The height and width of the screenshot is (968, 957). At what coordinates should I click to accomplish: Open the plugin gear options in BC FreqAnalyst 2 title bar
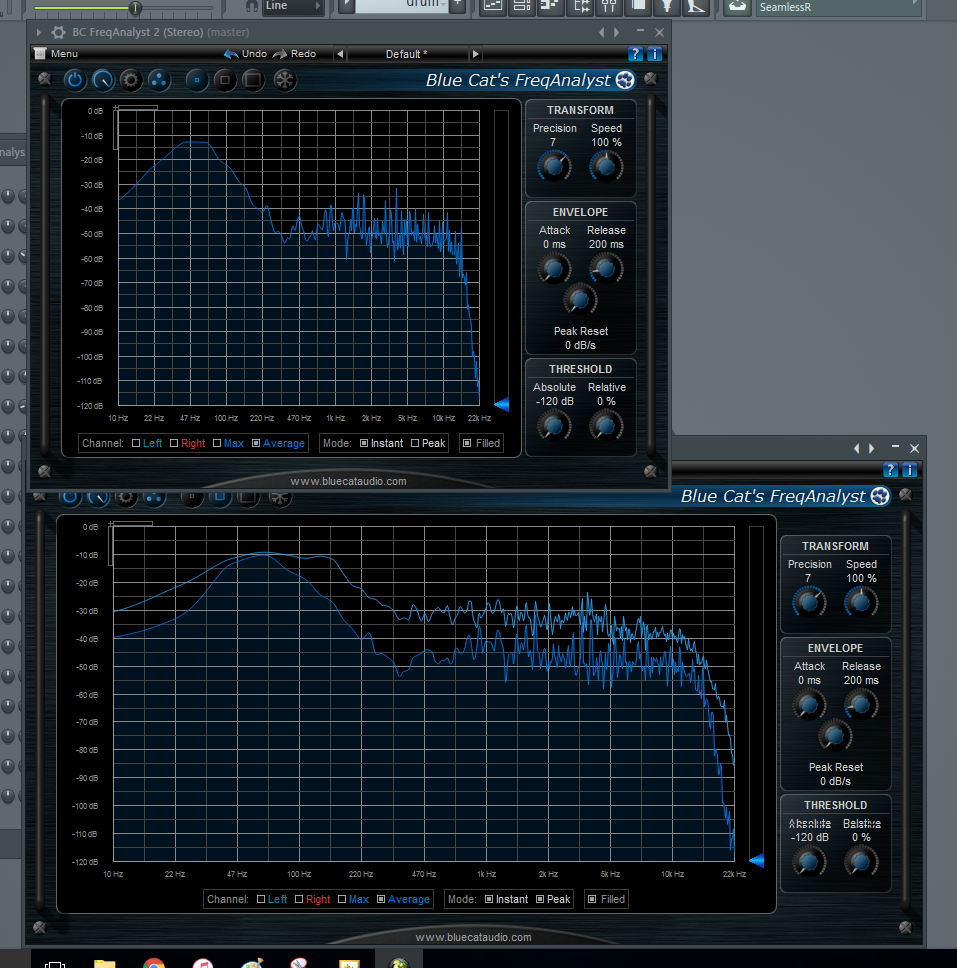click(x=58, y=32)
